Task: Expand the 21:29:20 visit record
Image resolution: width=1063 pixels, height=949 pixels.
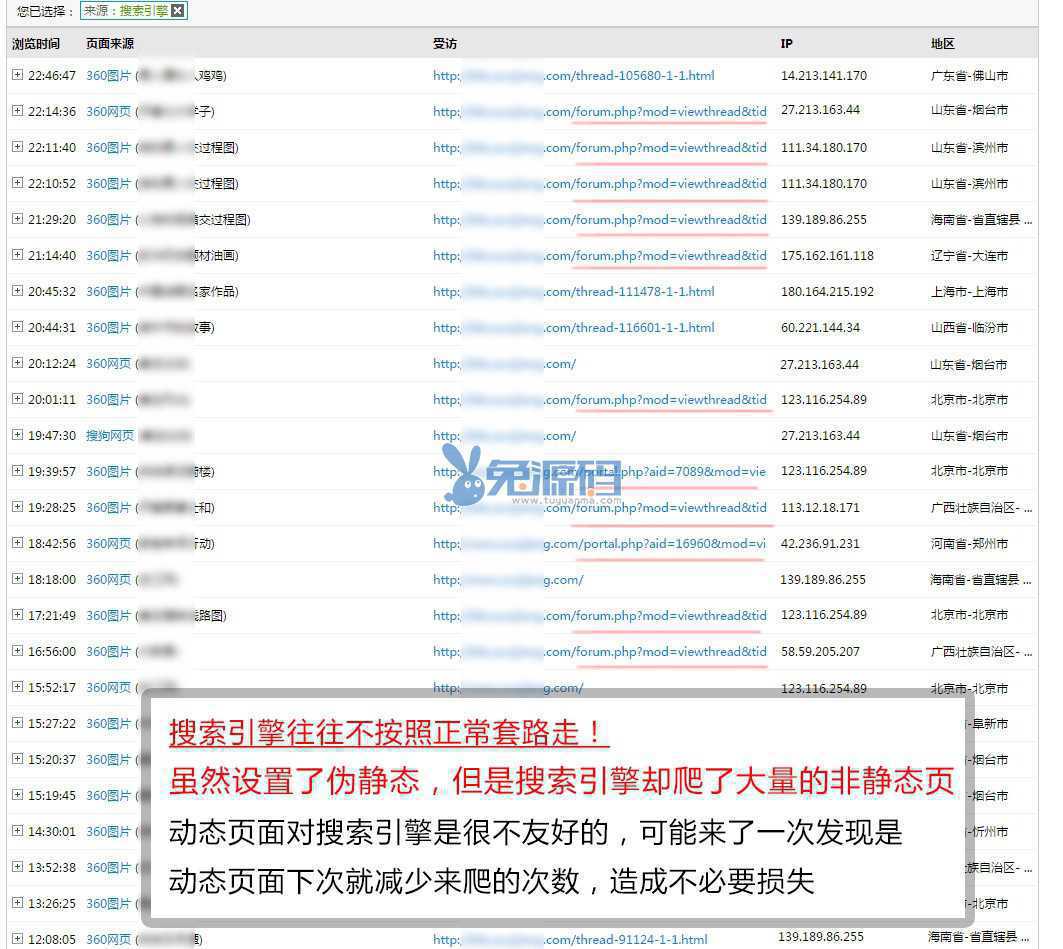Action: click(x=17, y=219)
